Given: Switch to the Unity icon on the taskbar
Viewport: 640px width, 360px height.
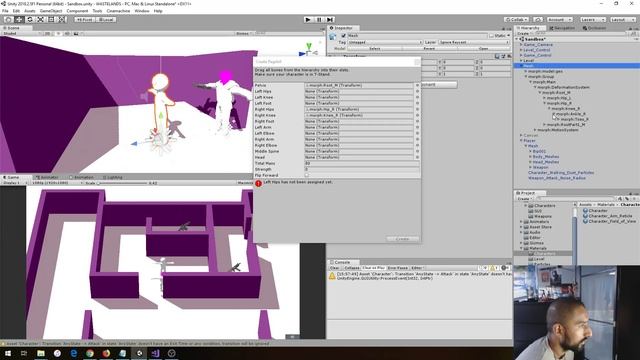Looking at the screenshot, I should pos(139,353).
